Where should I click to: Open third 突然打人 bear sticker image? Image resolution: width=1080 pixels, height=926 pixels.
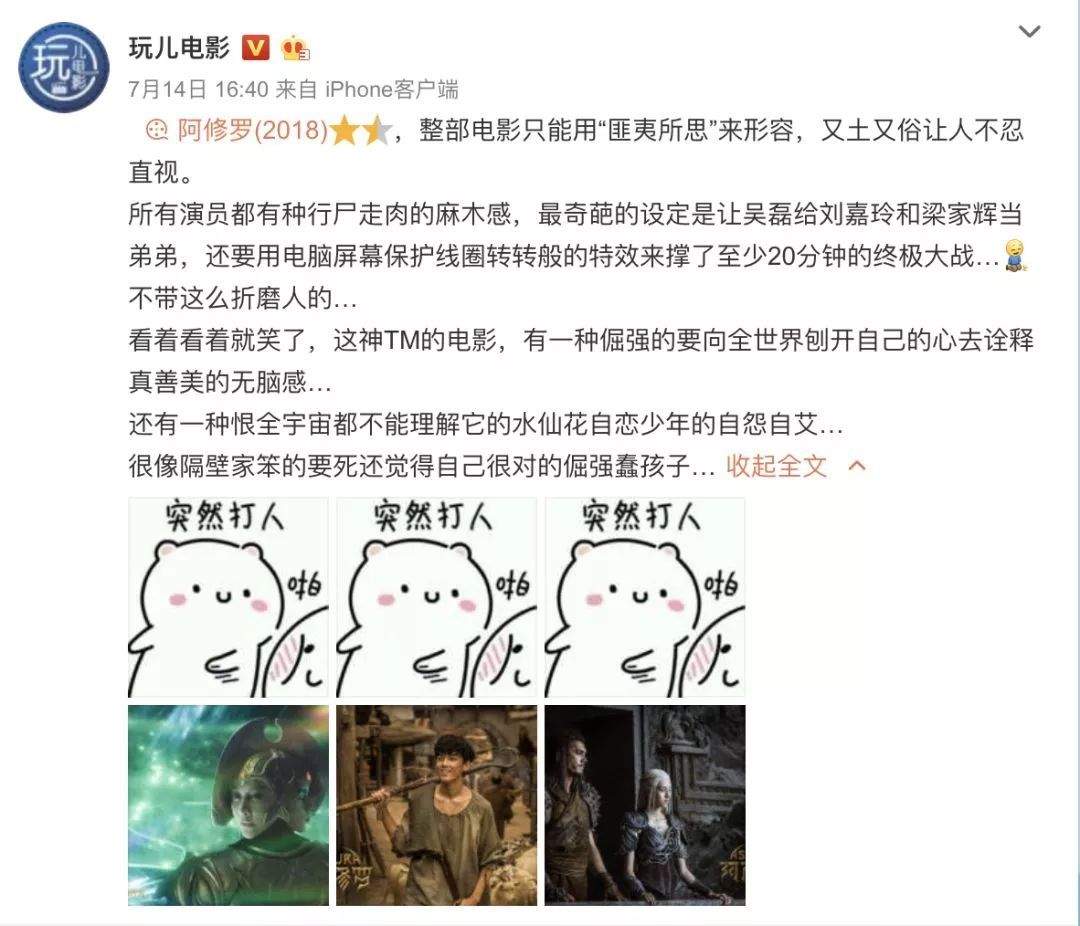pyautogui.click(x=645, y=597)
